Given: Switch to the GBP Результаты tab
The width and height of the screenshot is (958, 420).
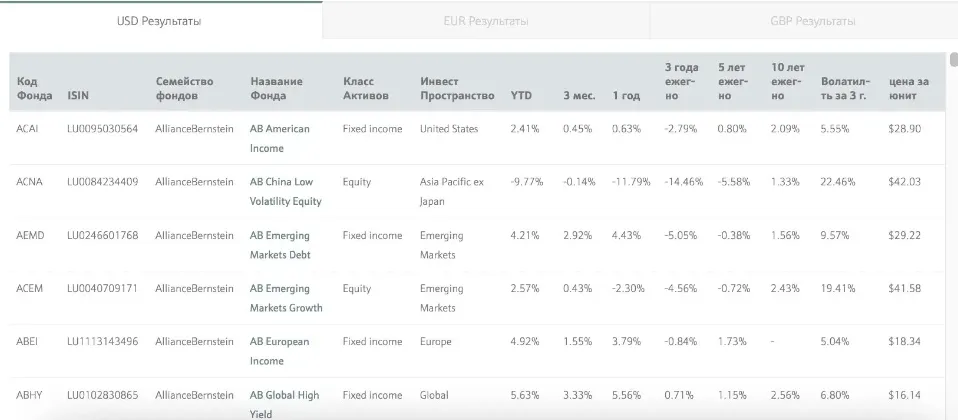Looking at the screenshot, I should 813,21.
